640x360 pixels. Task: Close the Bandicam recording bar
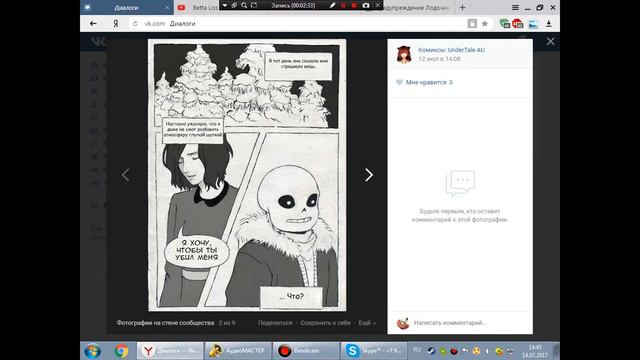[x=378, y=5]
